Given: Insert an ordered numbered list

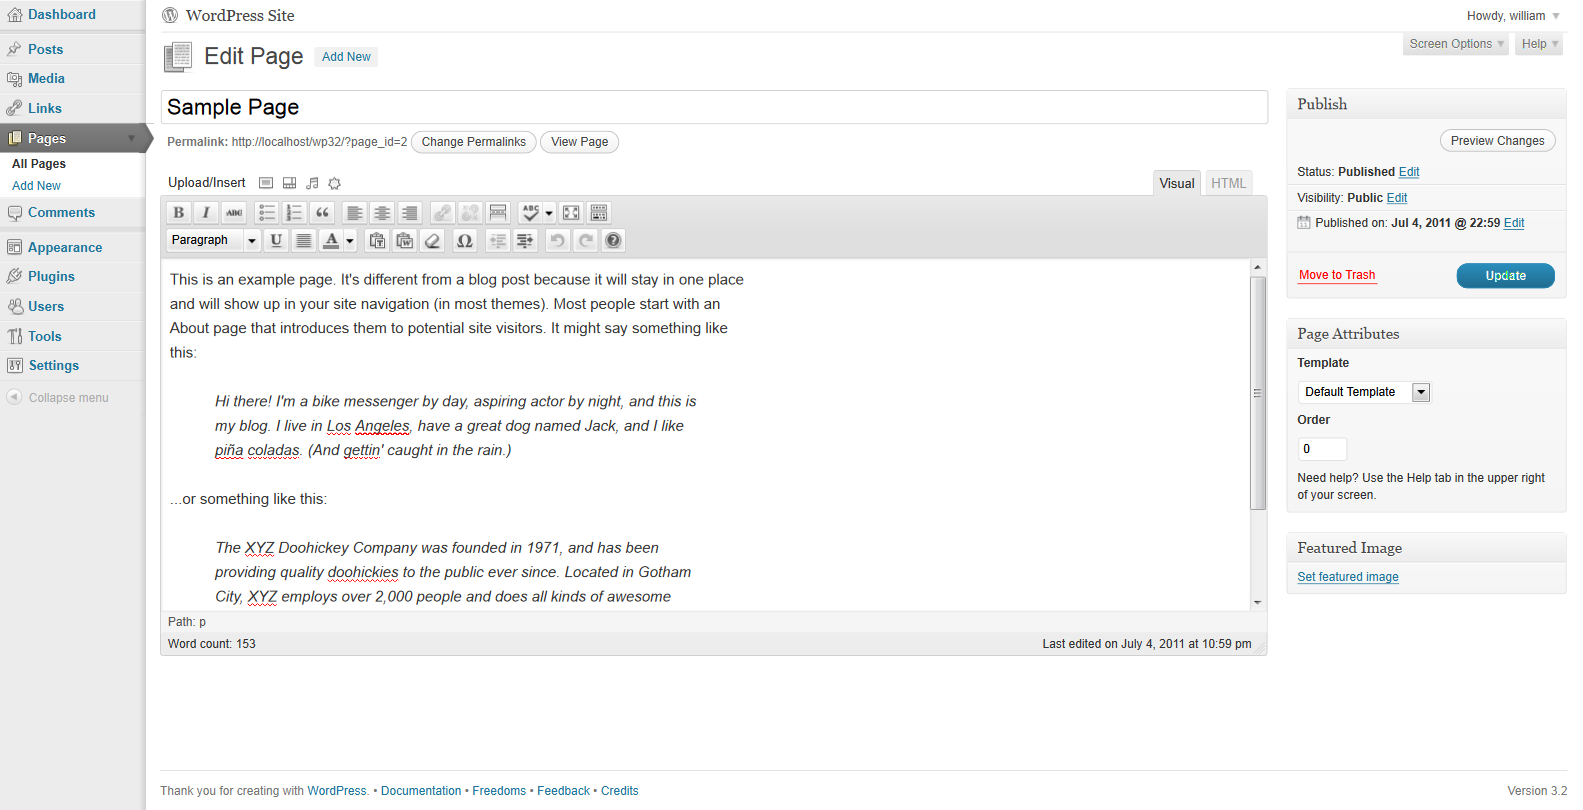Looking at the screenshot, I should 294,212.
